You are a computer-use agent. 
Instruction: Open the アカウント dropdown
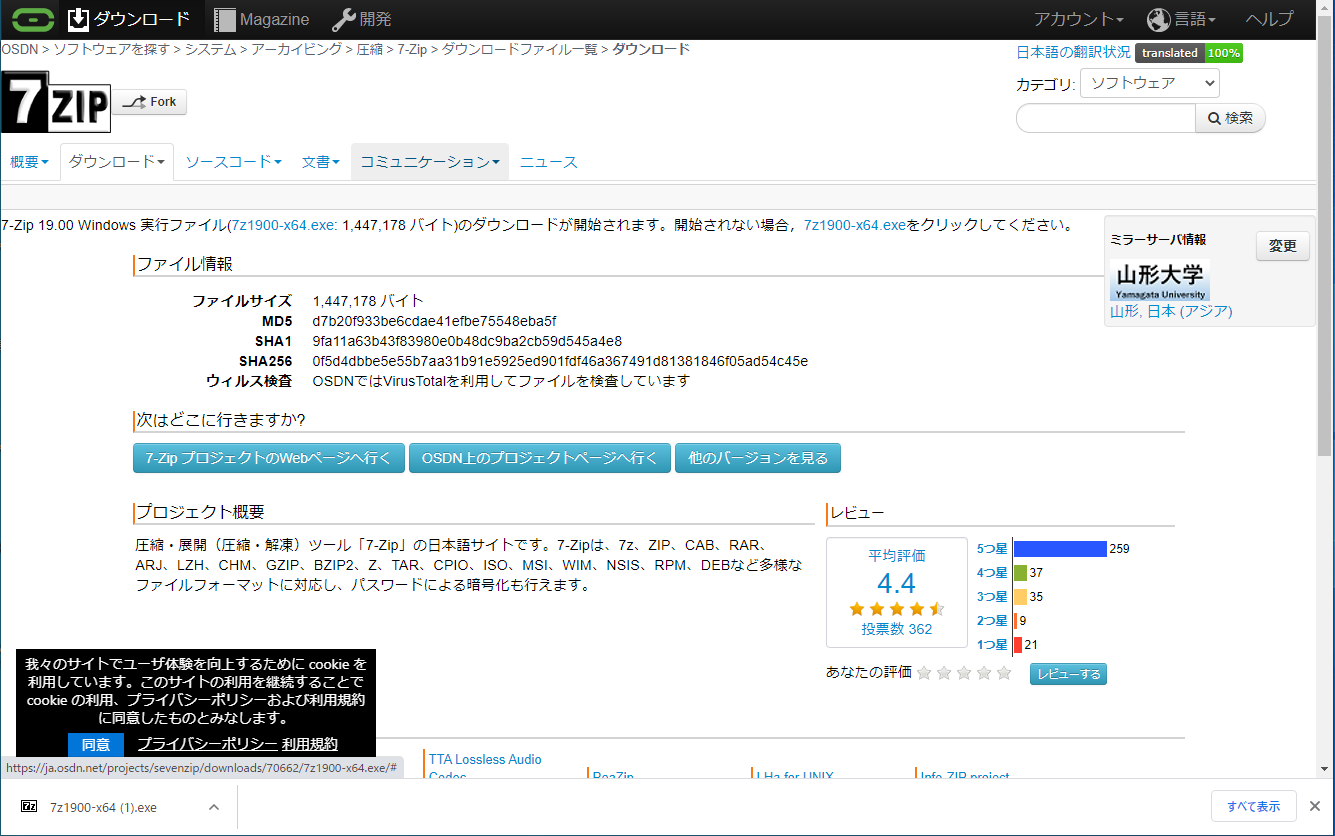pos(1078,19)
